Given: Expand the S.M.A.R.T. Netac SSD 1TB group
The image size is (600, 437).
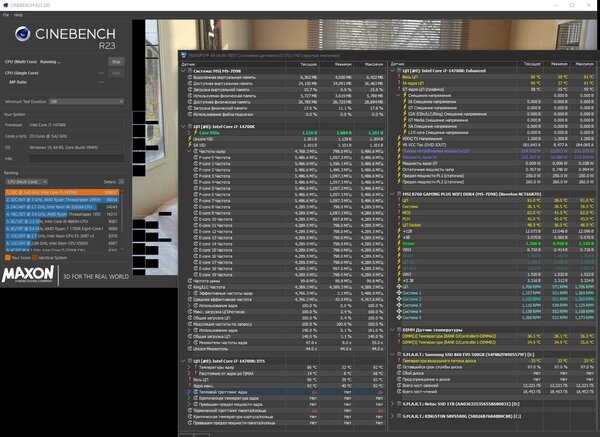Looking at the screenshot, I should (x=392, y=404).
